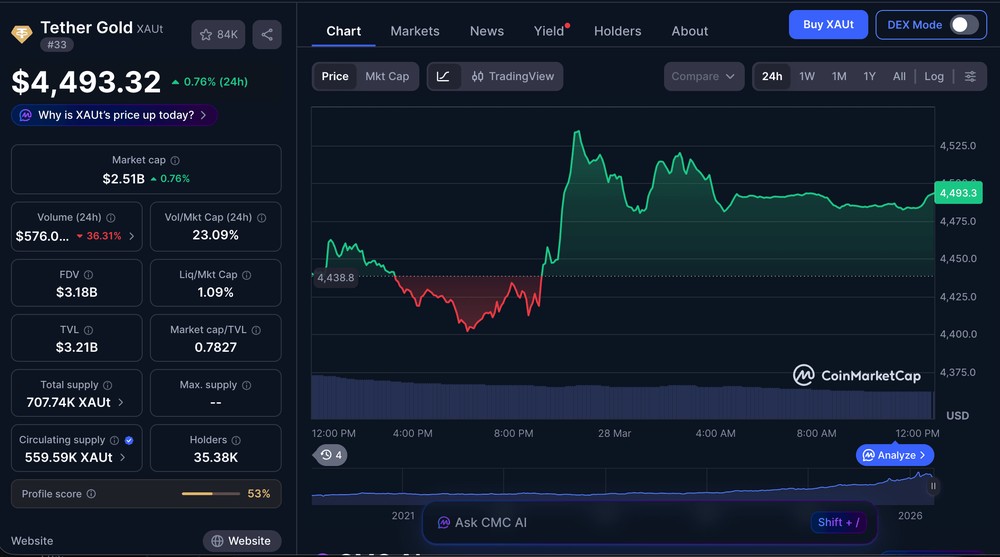Select the 1W time range

pos(807,77)
